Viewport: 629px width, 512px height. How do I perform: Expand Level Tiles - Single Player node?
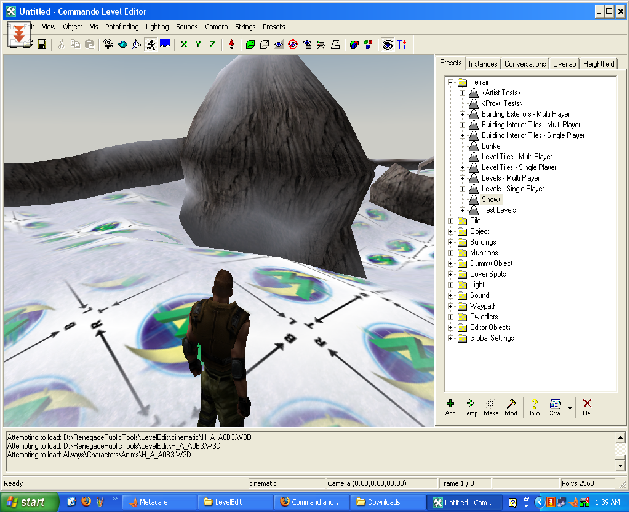[x=462, y=166]
